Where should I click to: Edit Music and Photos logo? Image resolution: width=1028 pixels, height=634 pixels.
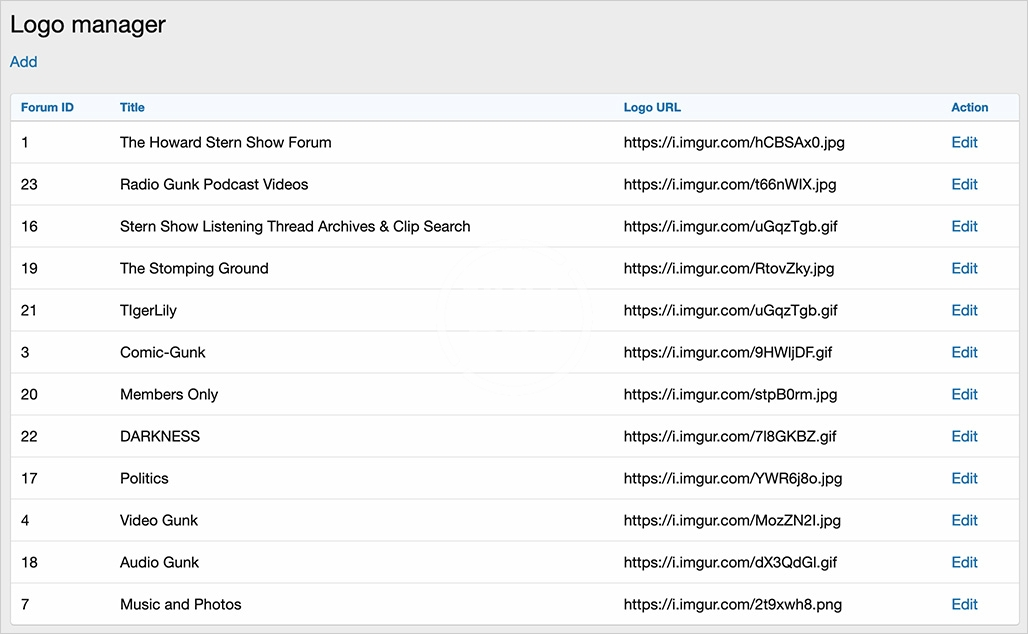pos(964,604)
